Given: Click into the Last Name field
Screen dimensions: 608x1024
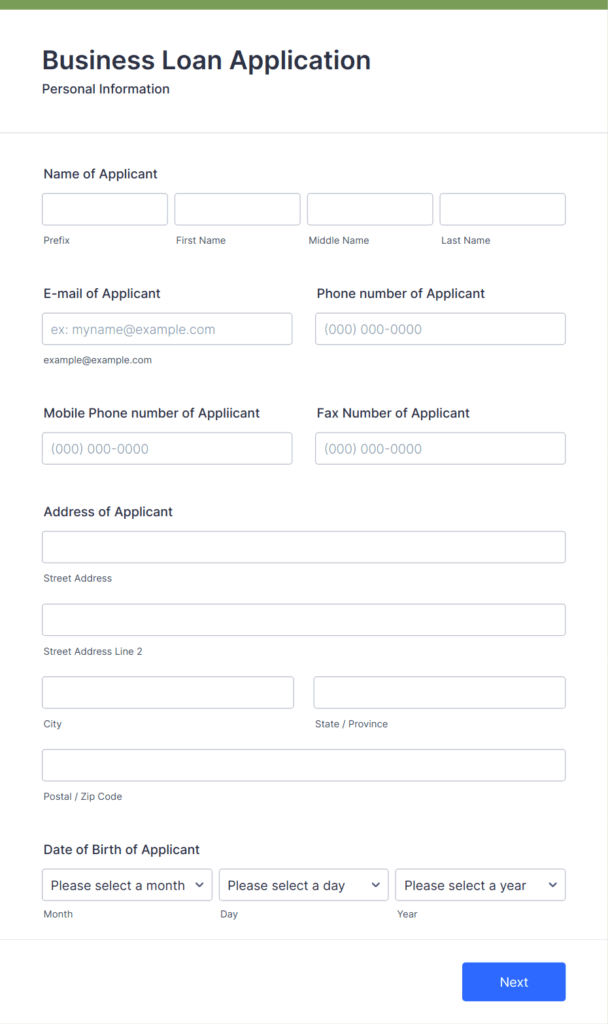Looking at the screenshot, I should [x=502, y=209].
